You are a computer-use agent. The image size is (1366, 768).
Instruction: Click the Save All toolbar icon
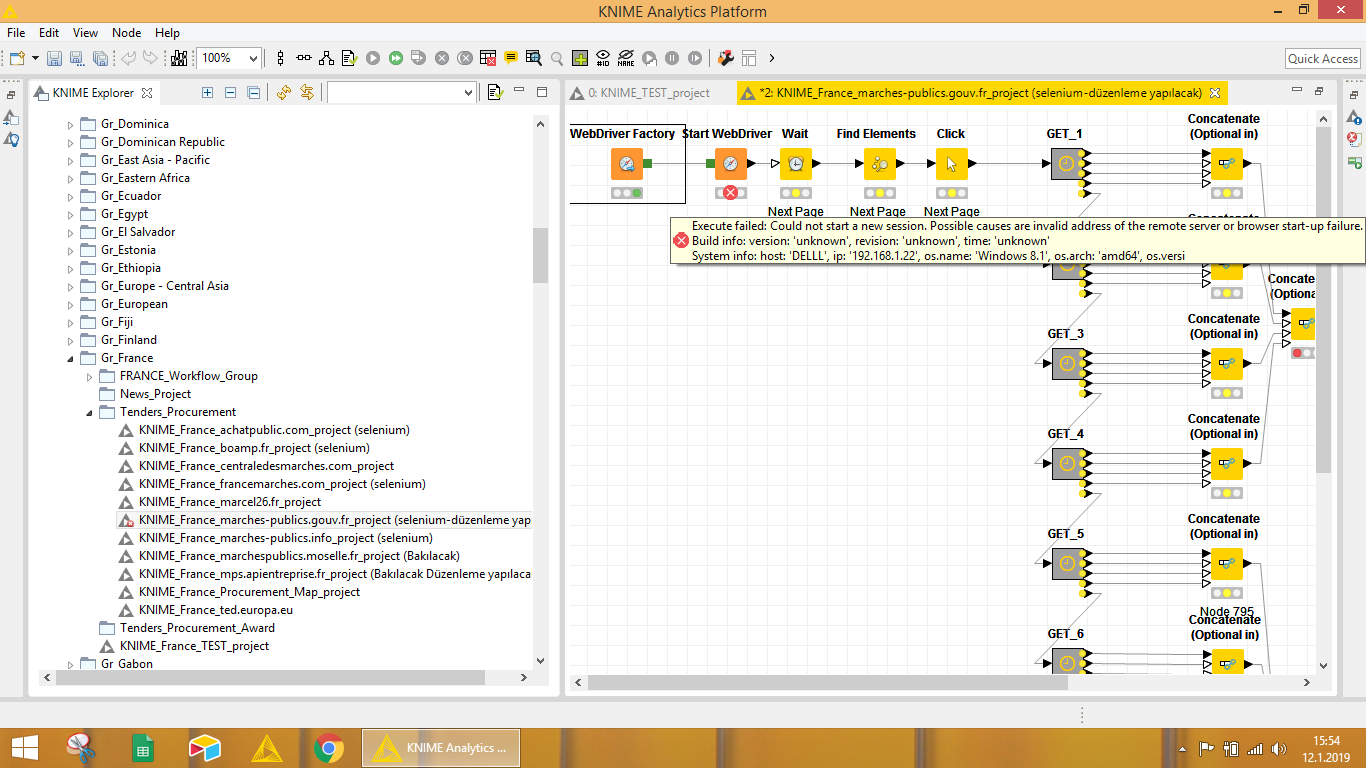pos(100,58)
